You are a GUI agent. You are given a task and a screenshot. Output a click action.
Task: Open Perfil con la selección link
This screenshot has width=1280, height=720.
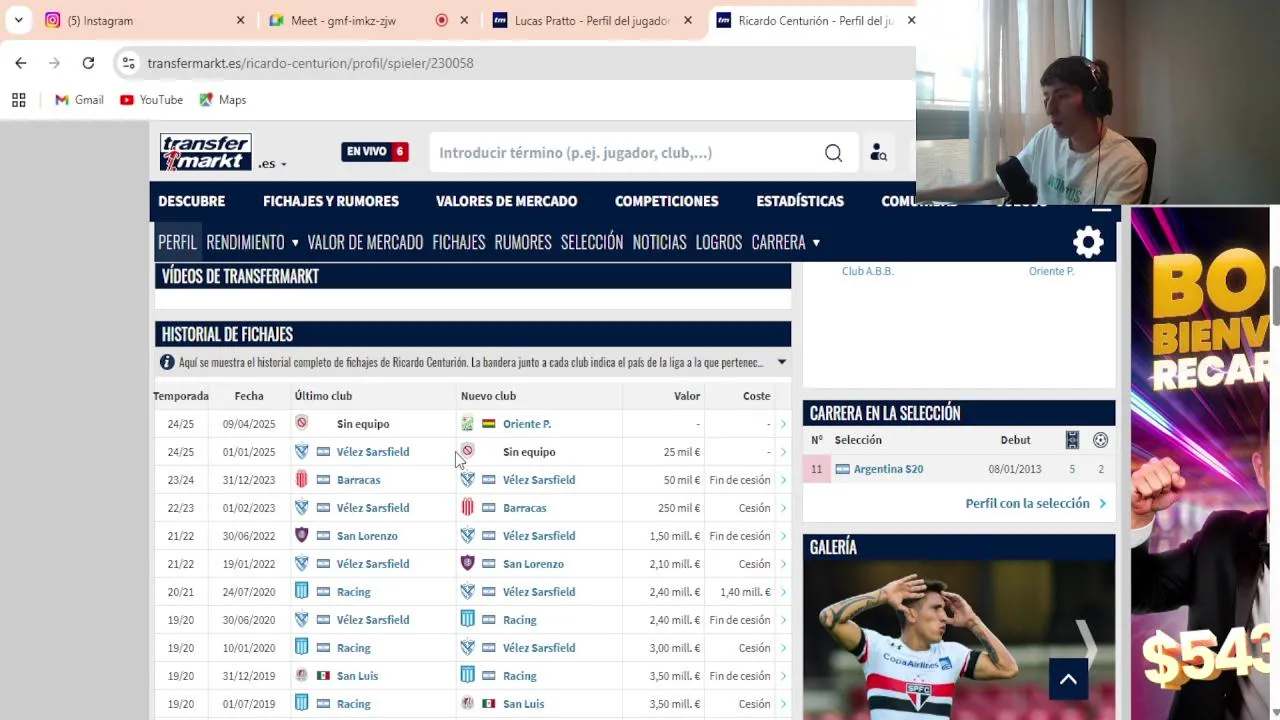coord(1036,504)
